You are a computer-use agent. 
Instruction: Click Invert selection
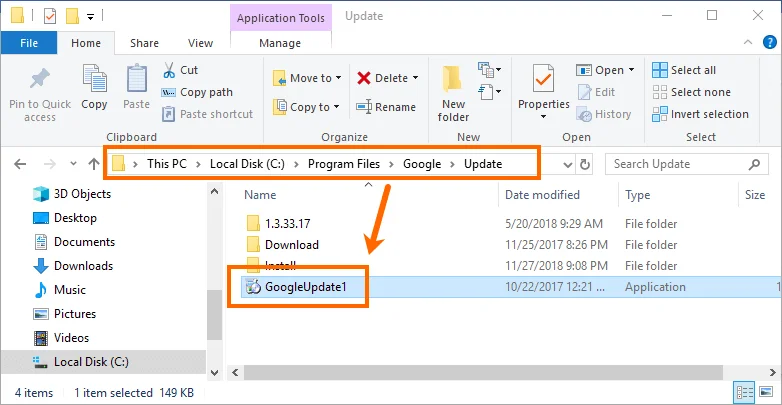pyautogui.click(x=700, y=114)
